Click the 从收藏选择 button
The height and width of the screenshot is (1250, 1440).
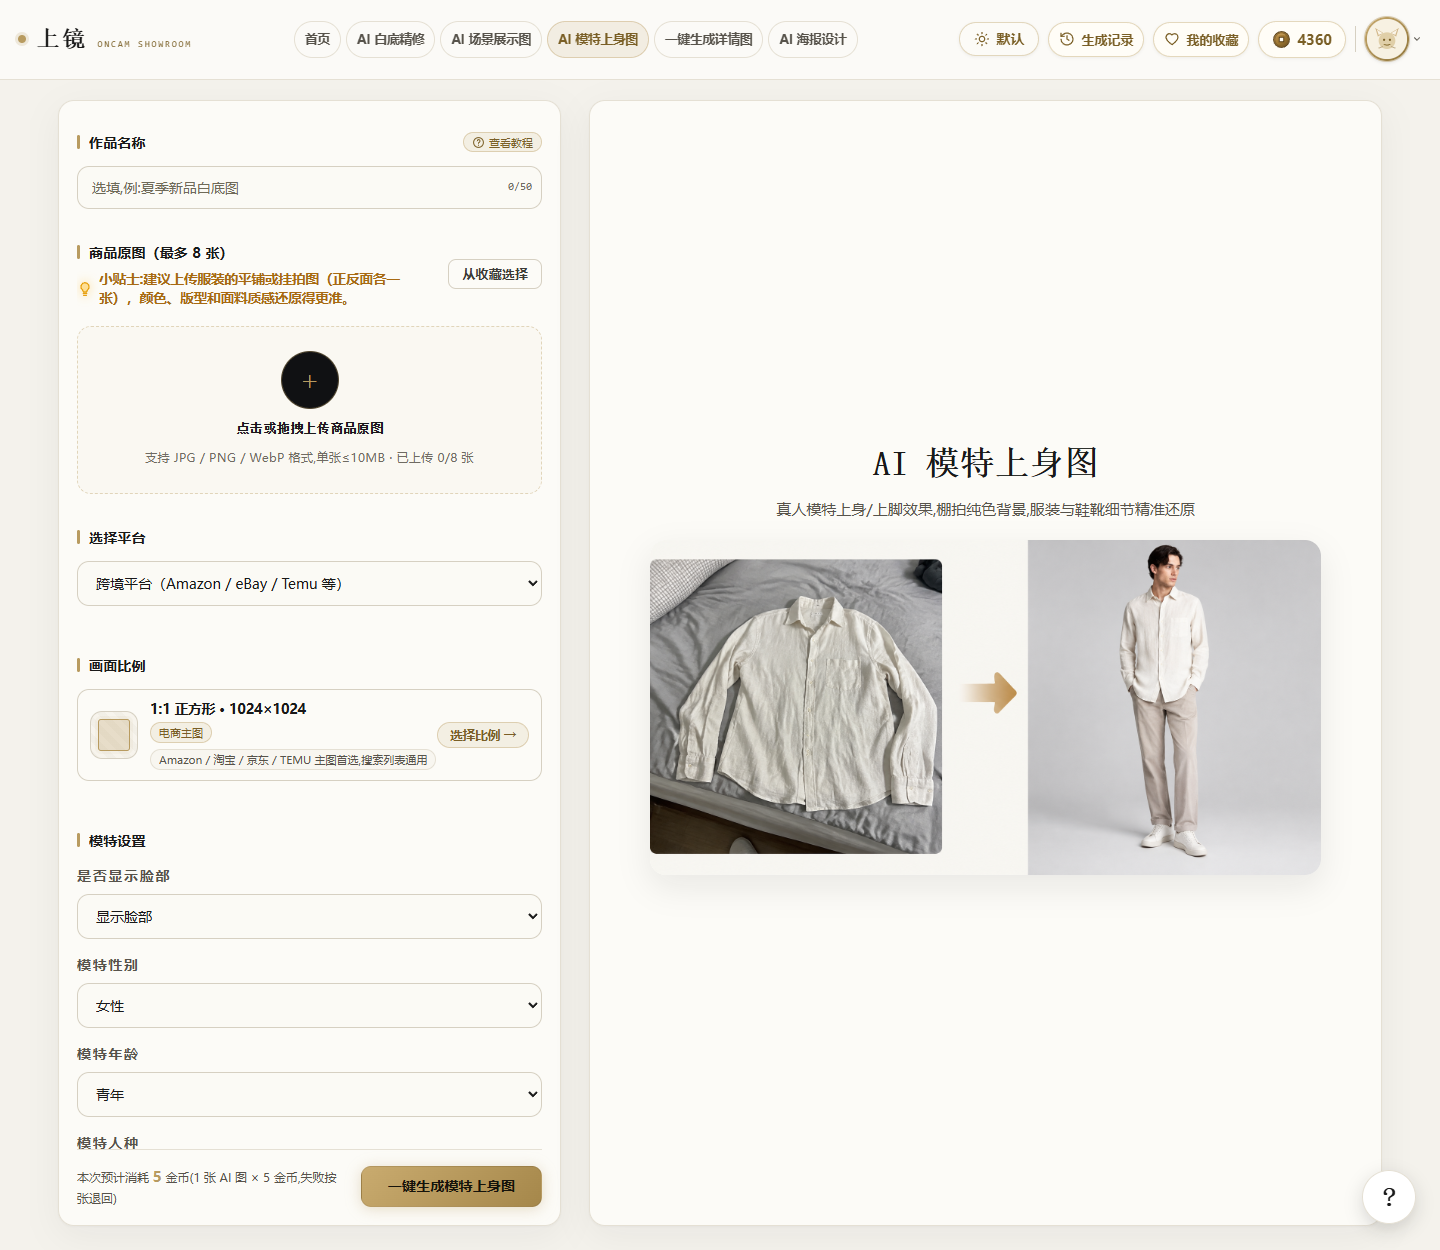(x=495, y=274)
